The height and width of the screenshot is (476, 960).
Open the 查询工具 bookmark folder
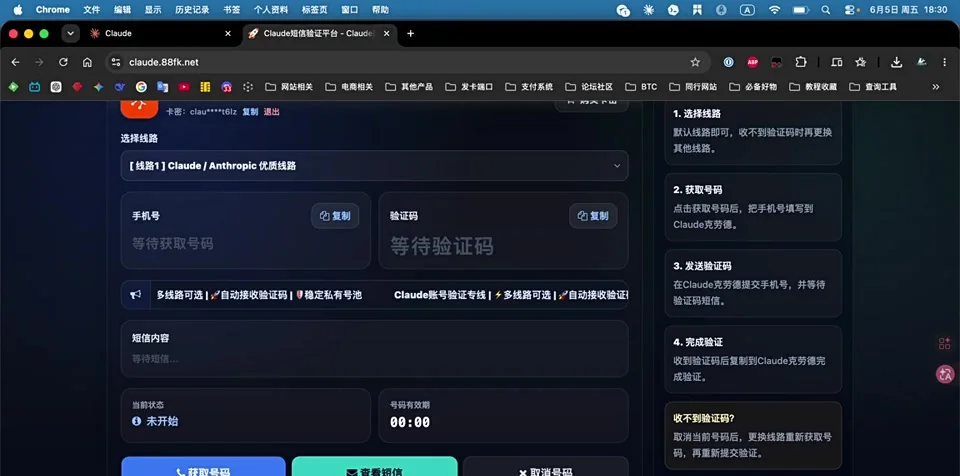tap(873, 87)
